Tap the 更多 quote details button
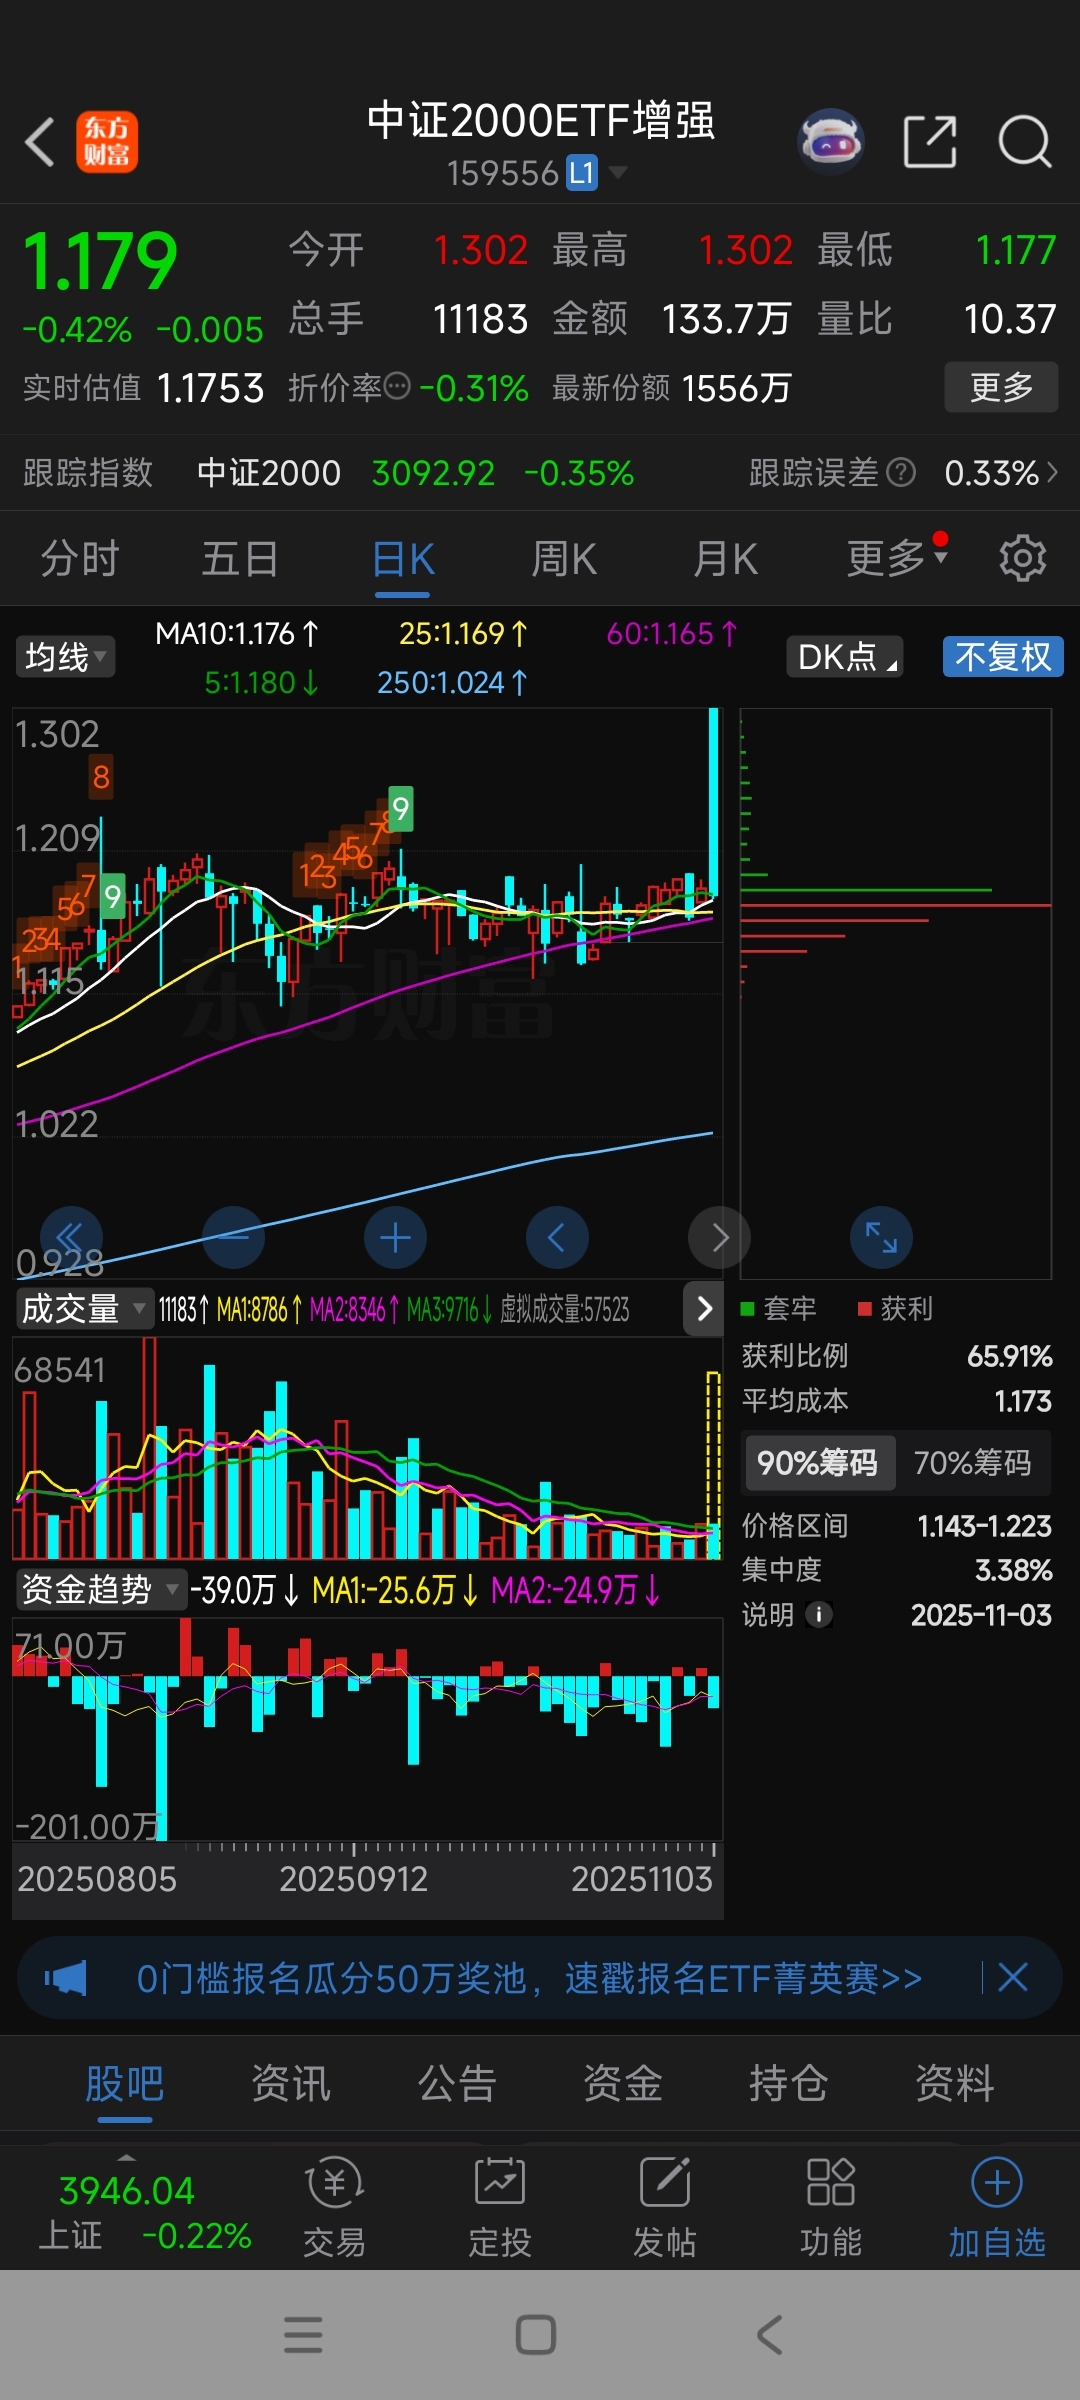 1001,387
